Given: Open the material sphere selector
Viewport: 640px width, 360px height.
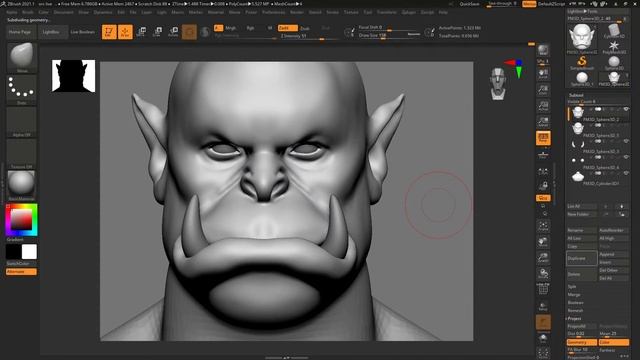Looking at the screenshot, I should point(21,186).
